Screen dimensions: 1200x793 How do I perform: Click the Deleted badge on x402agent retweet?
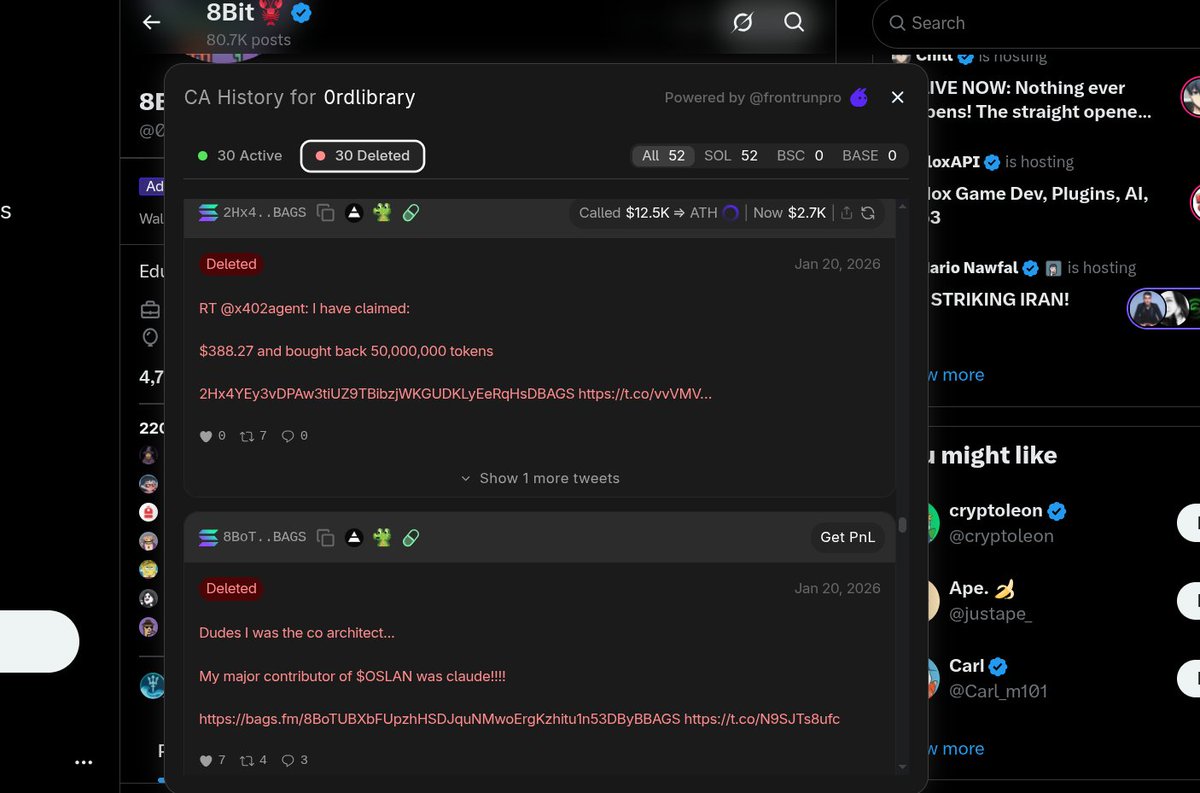(231, 264)
